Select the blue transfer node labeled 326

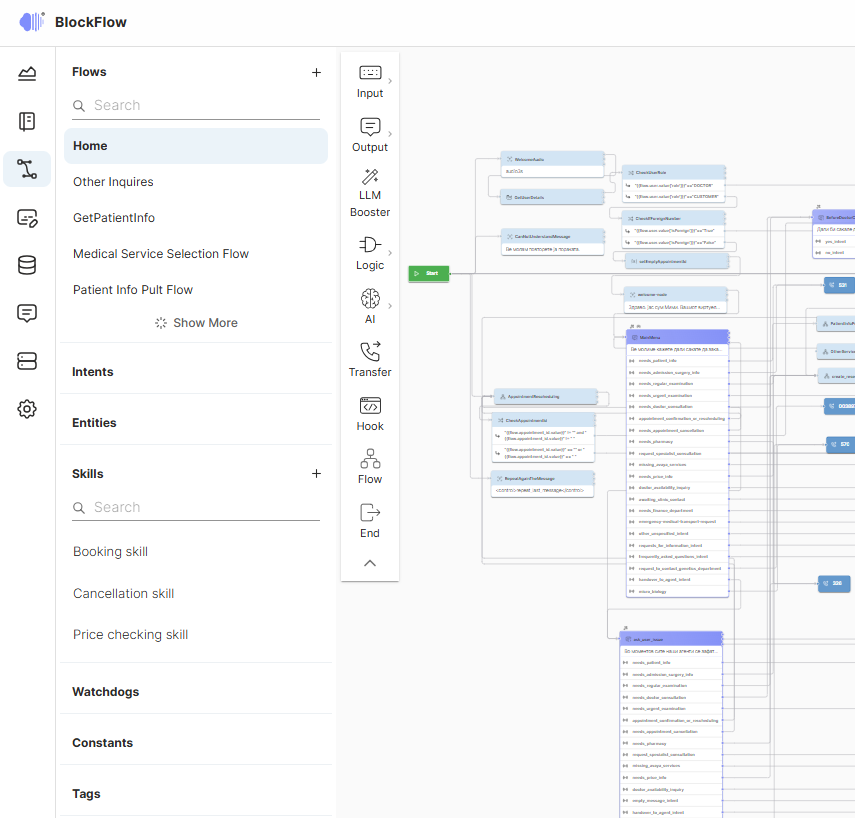point(834,584)
